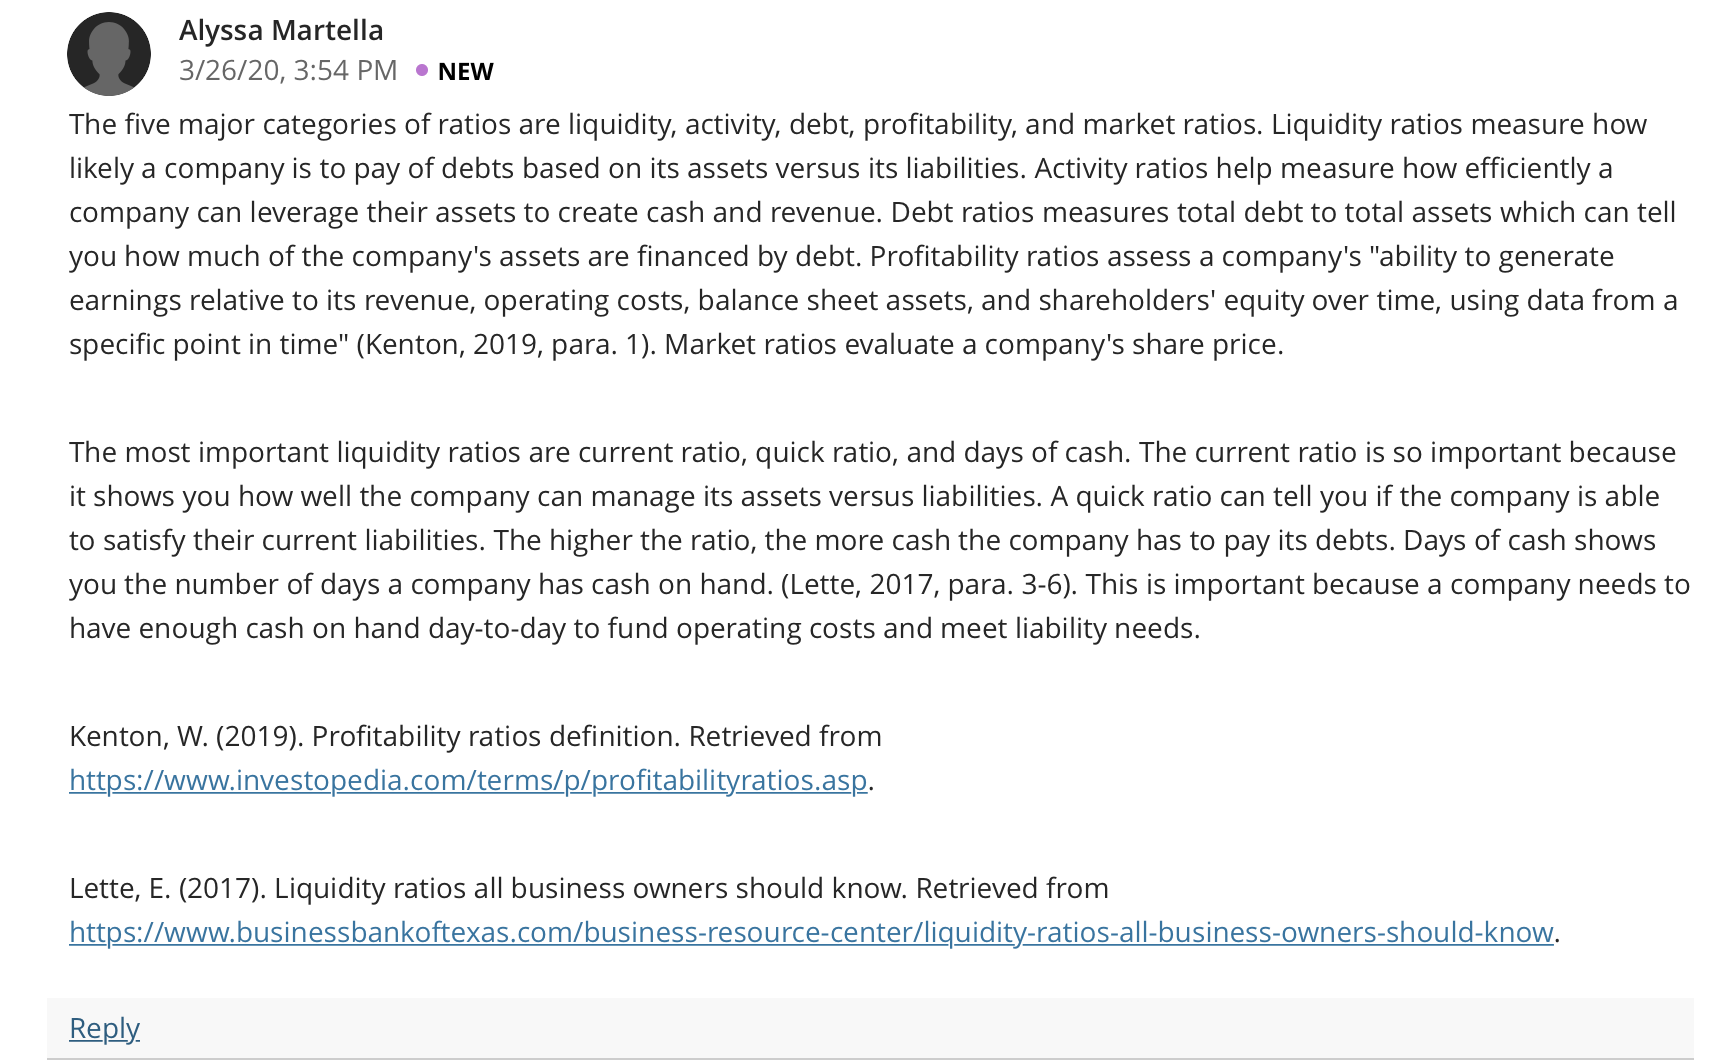Screen dimensions: 1712x1060
Task: Reply to Alyssa's post
Action: click(x=104, y=1028)
